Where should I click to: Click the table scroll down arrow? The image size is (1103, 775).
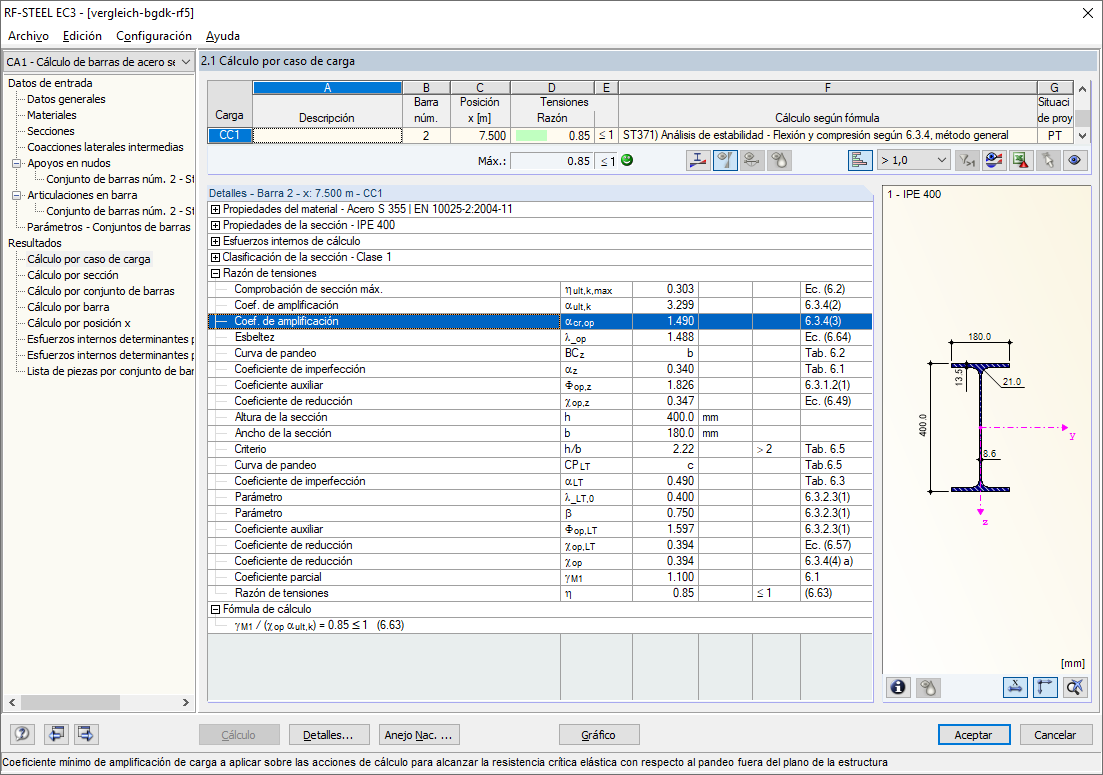coord(1083,136)
